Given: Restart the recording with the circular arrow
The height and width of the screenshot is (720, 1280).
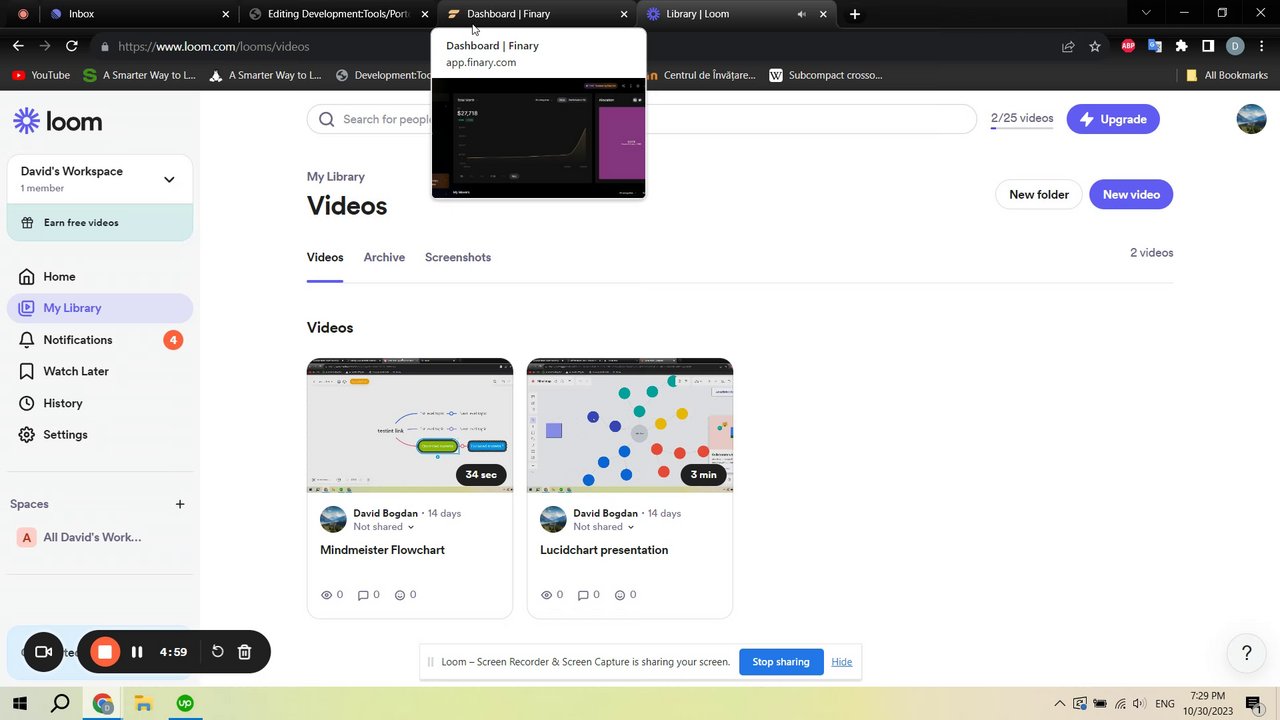Looking at the screenshot, I should (218, 652).
